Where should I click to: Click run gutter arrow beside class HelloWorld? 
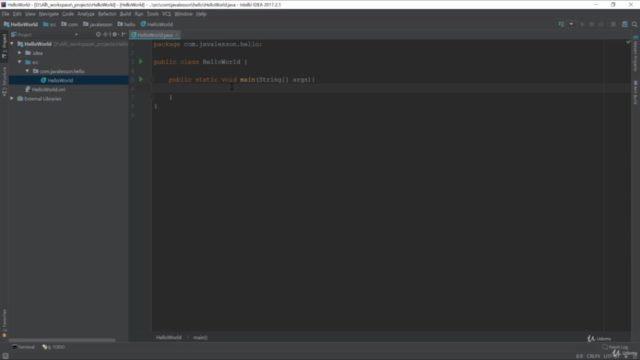[x=141, y=62]
